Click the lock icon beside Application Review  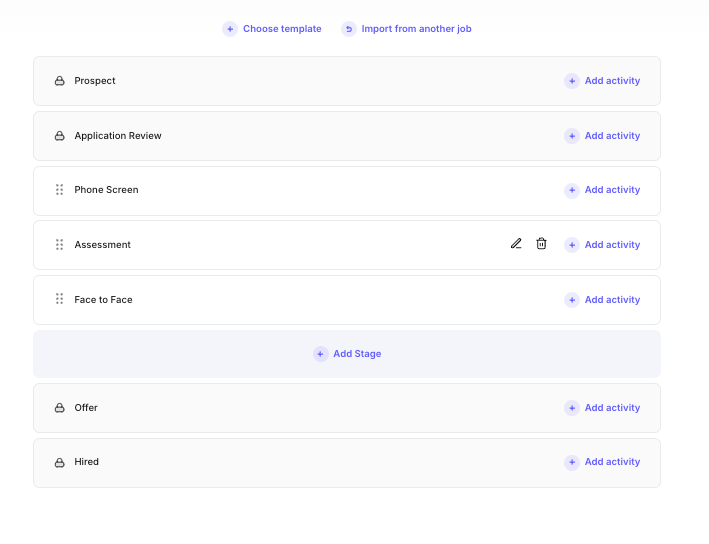click(59, 136)
